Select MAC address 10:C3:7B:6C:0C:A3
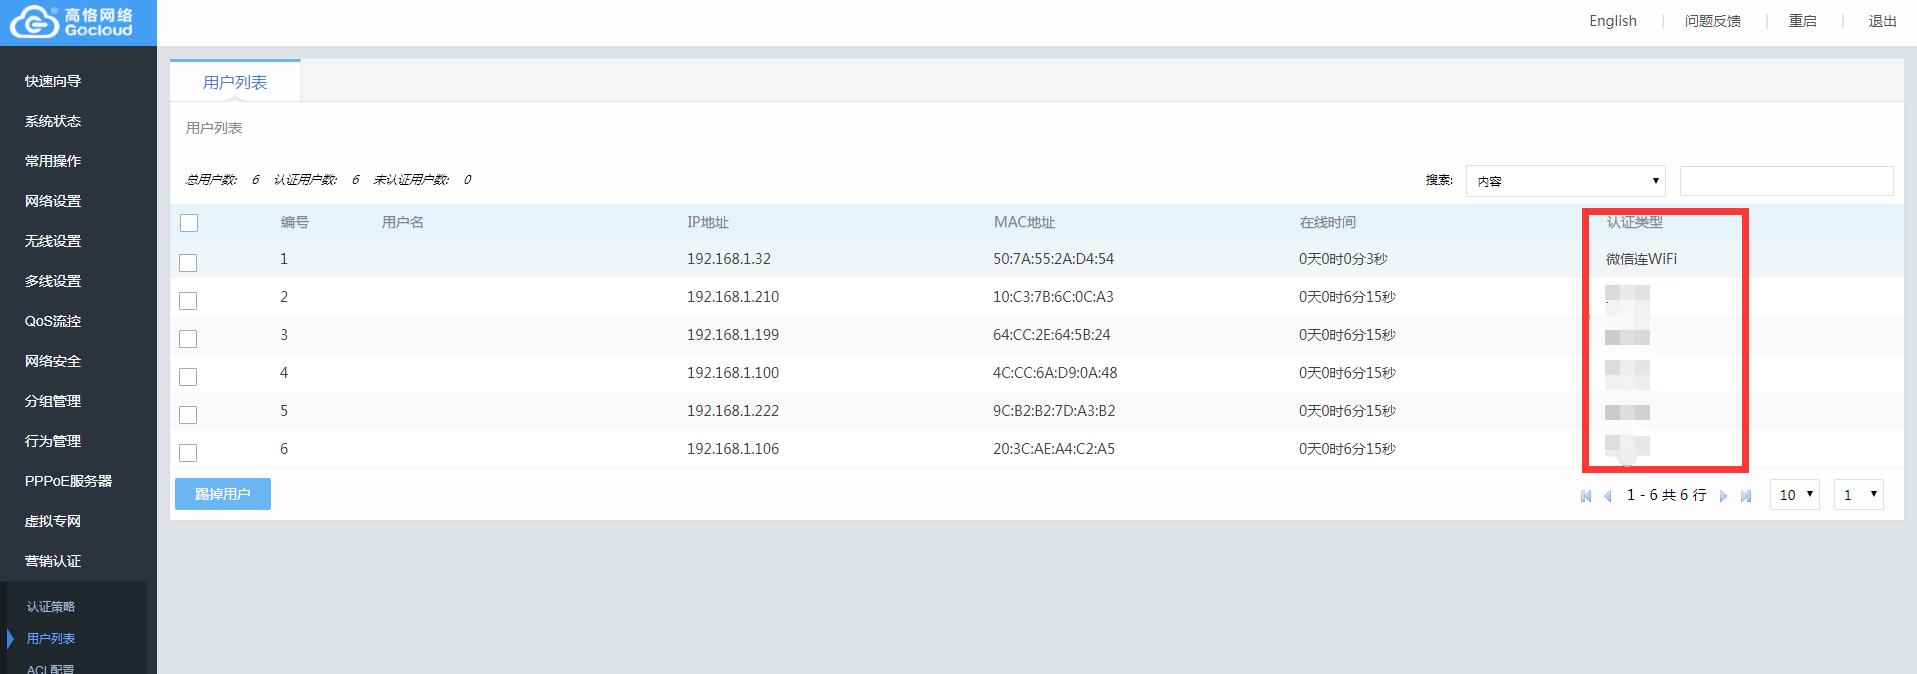 tap(1053, 297)
